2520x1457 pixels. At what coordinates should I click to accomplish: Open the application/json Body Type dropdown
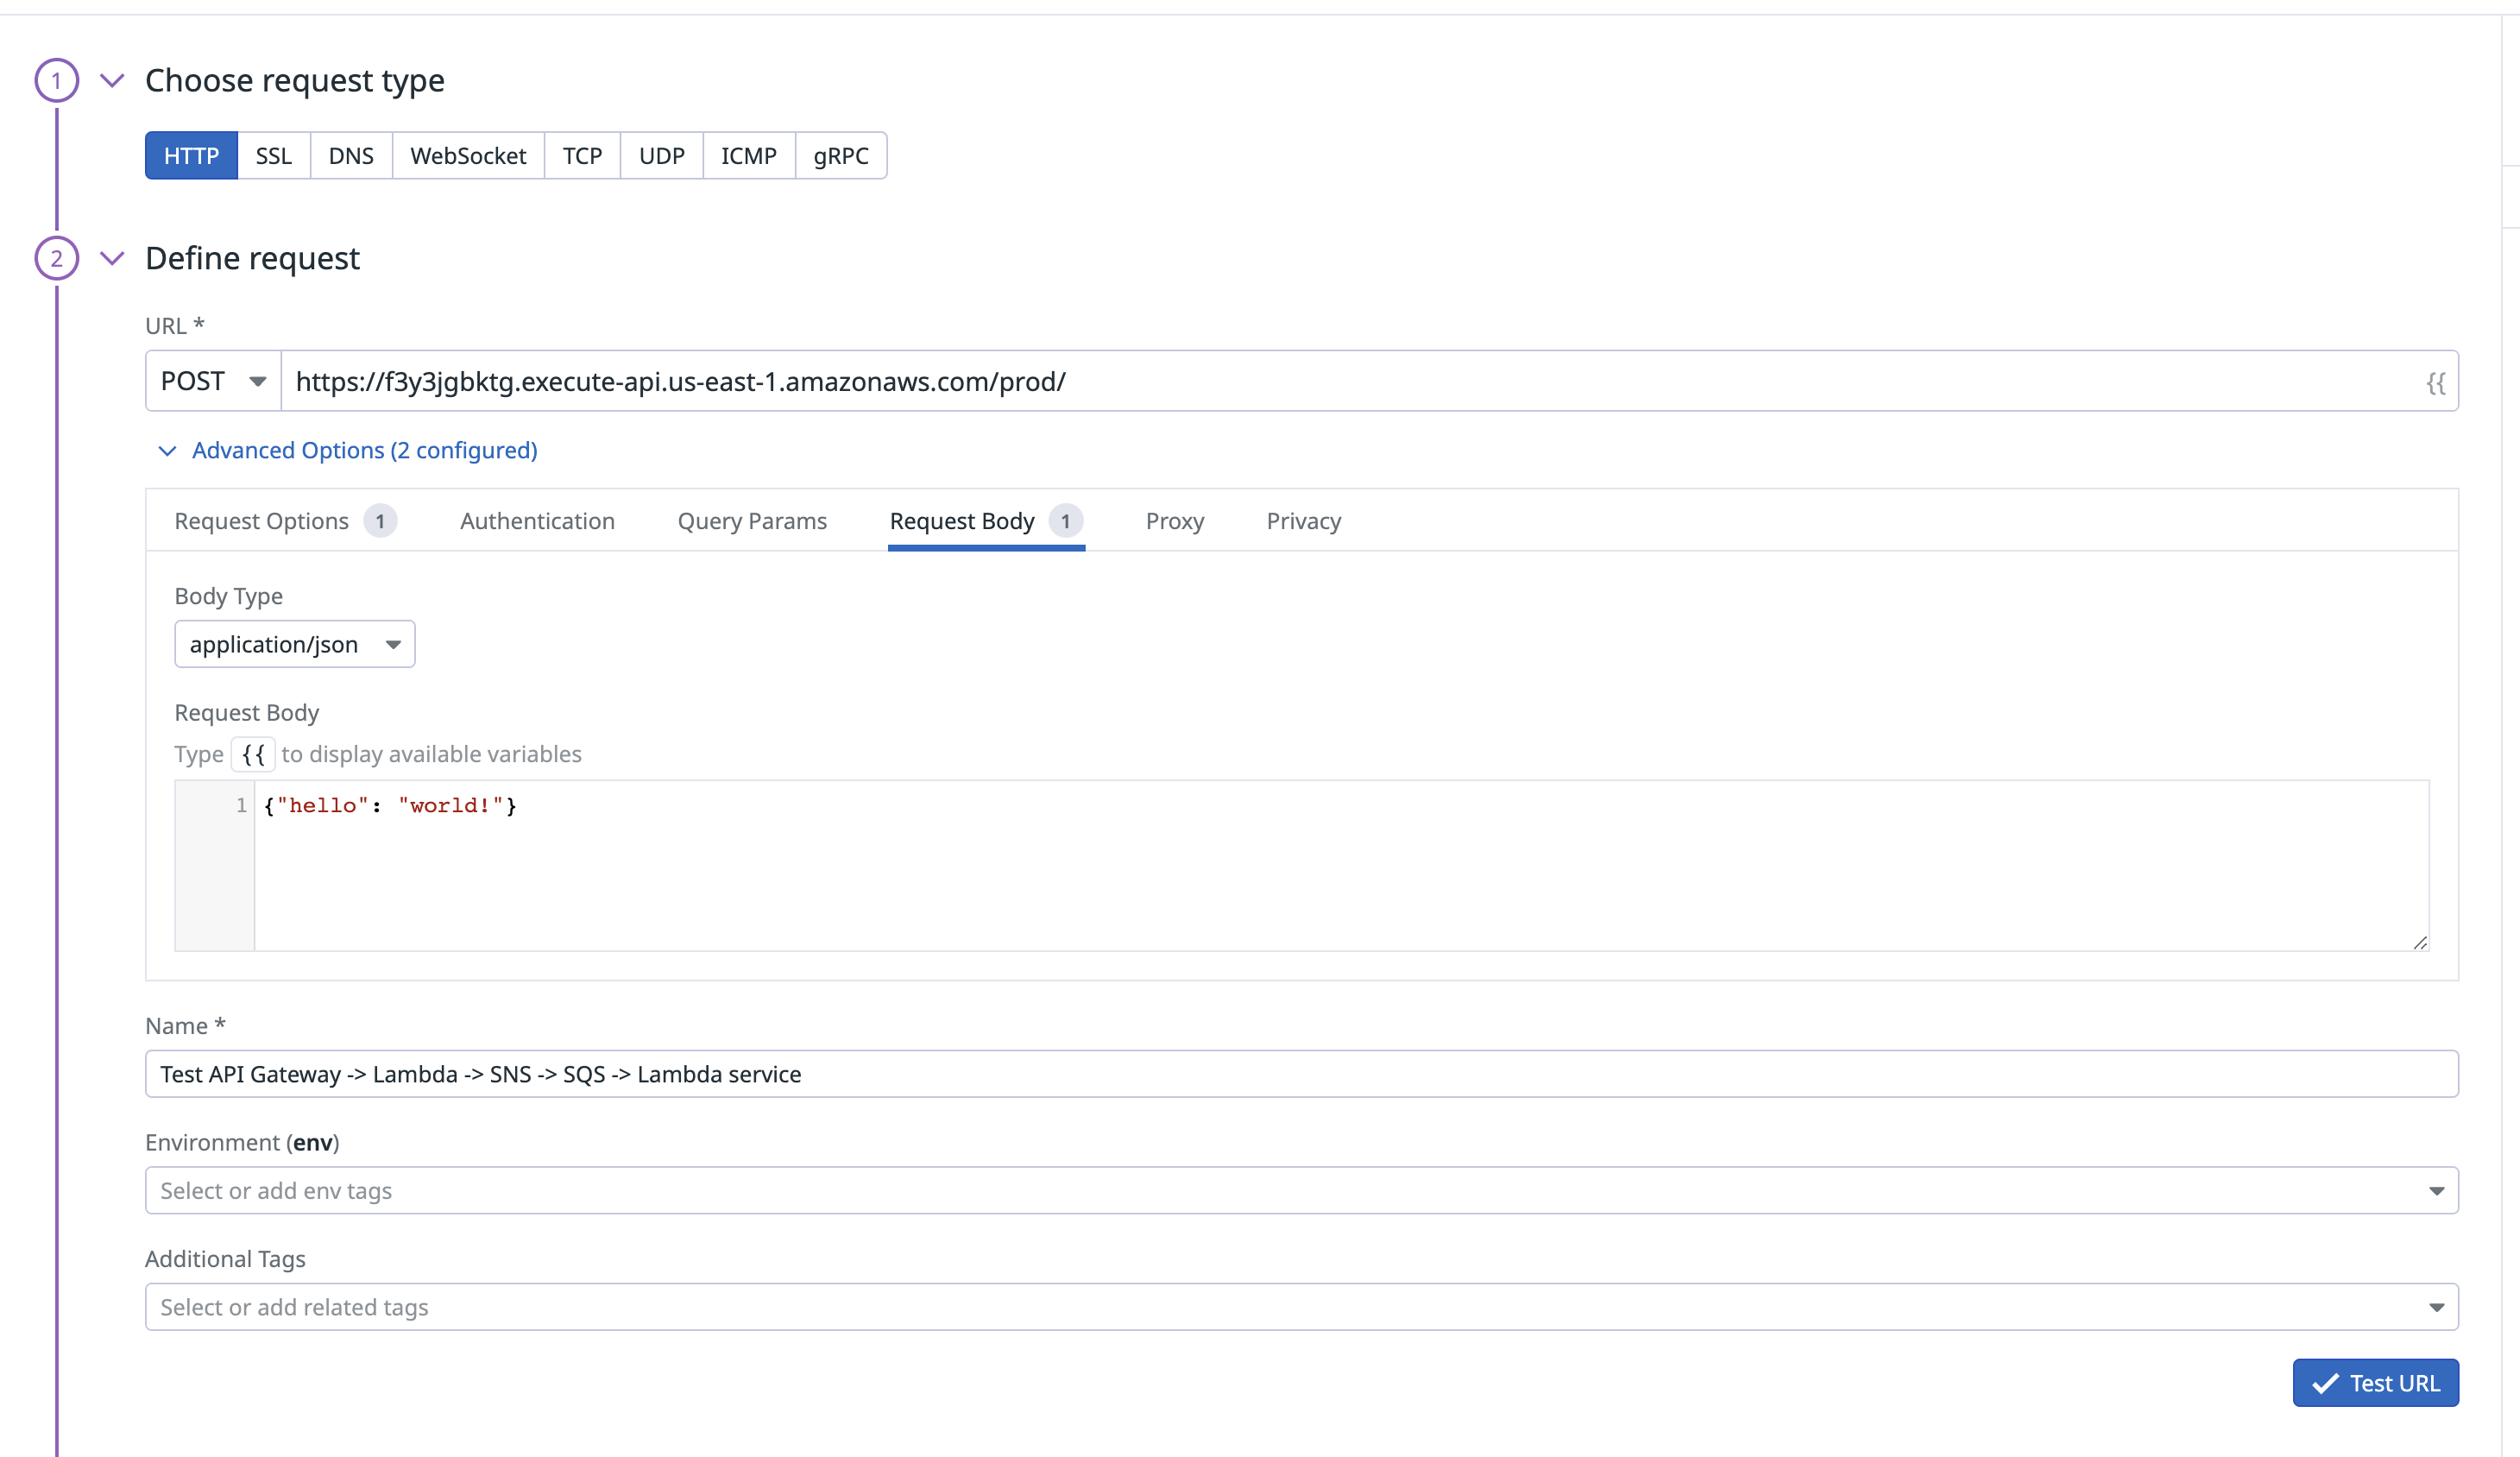tap(295, 644)
